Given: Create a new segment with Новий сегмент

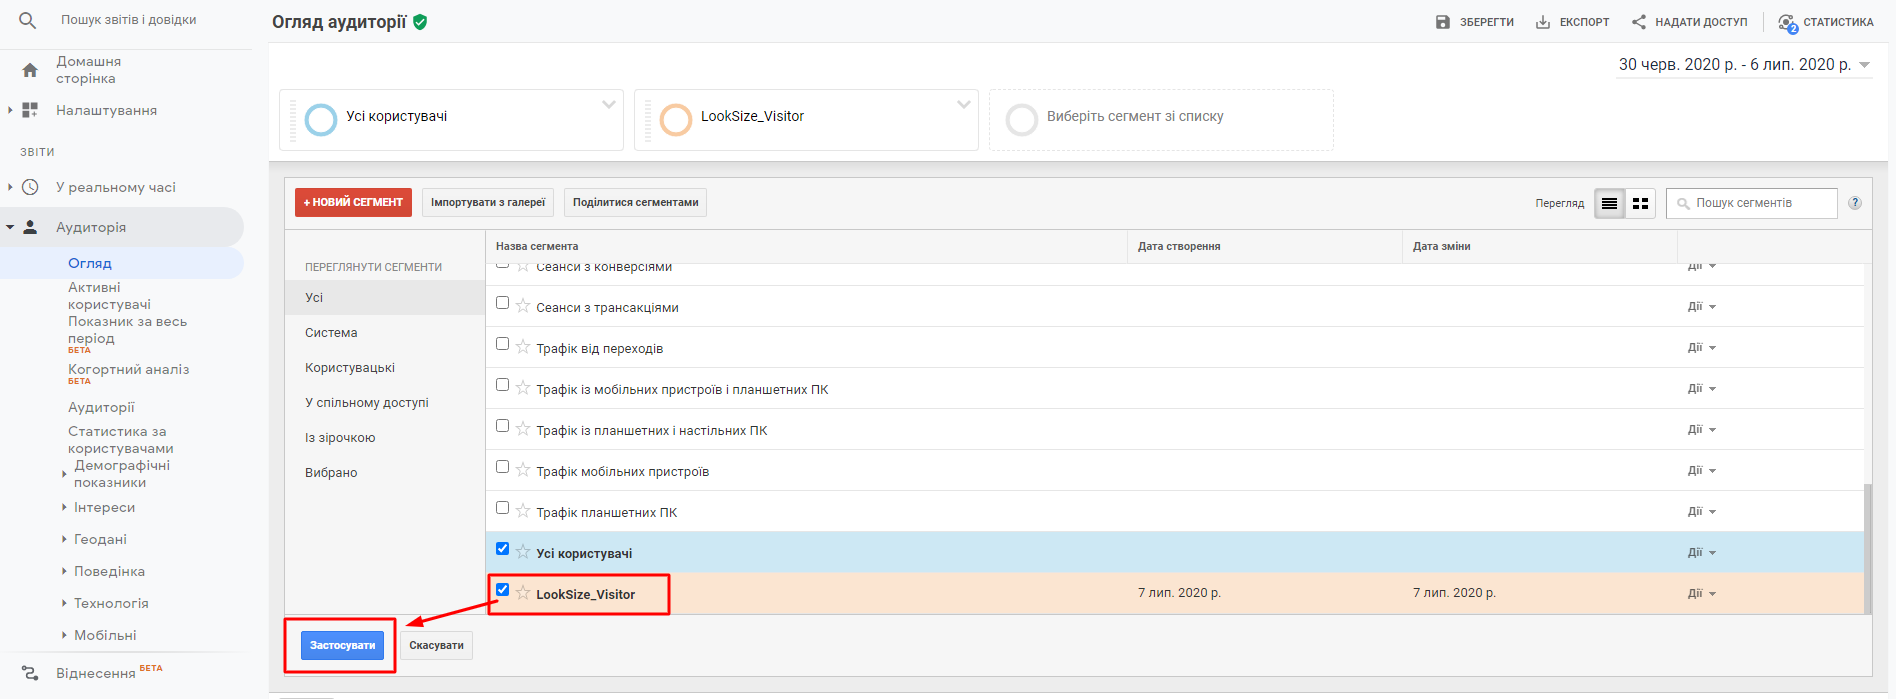Looking at the screenshot, I should 353,202.
